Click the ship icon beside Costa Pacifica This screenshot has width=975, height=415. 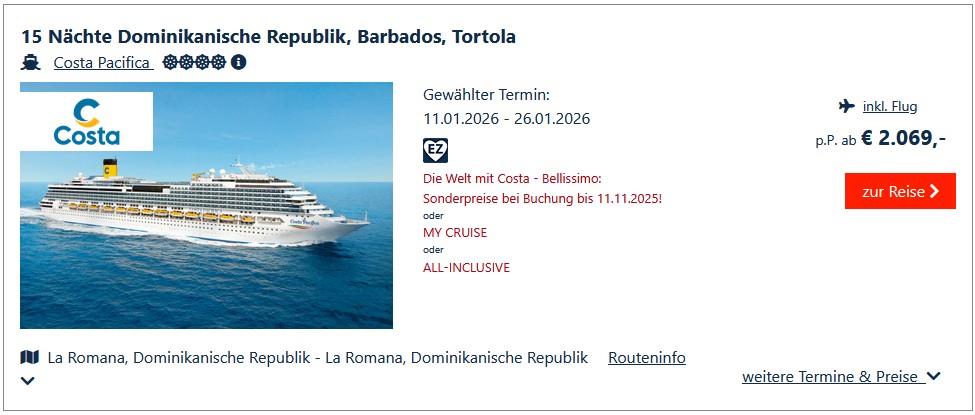(x=30, y=63)
